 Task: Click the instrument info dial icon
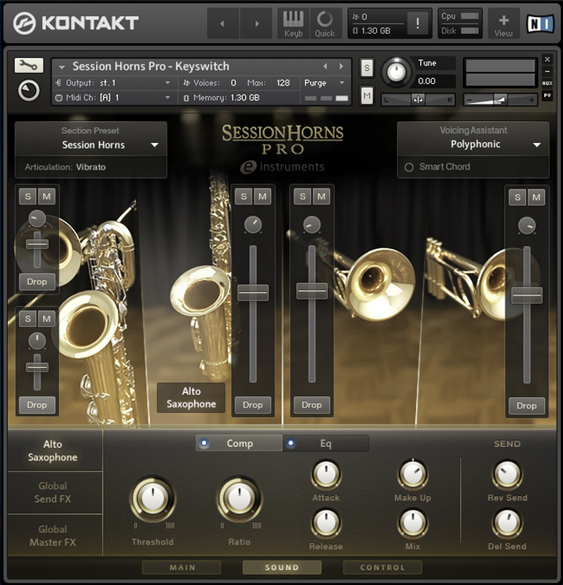tap(29, 91)
